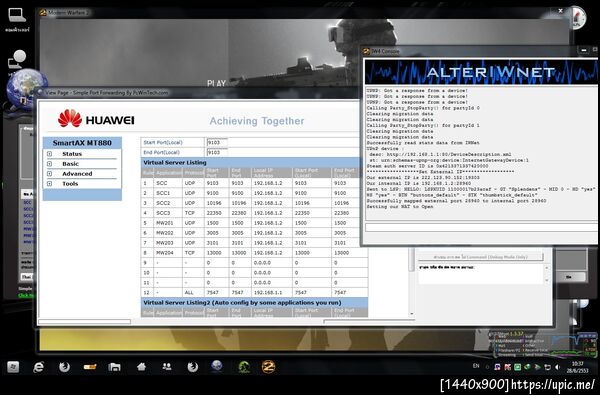Screen dimensions: 600x395
Task: Focus the IW4 Console command input box
Action: click(481, 228)
